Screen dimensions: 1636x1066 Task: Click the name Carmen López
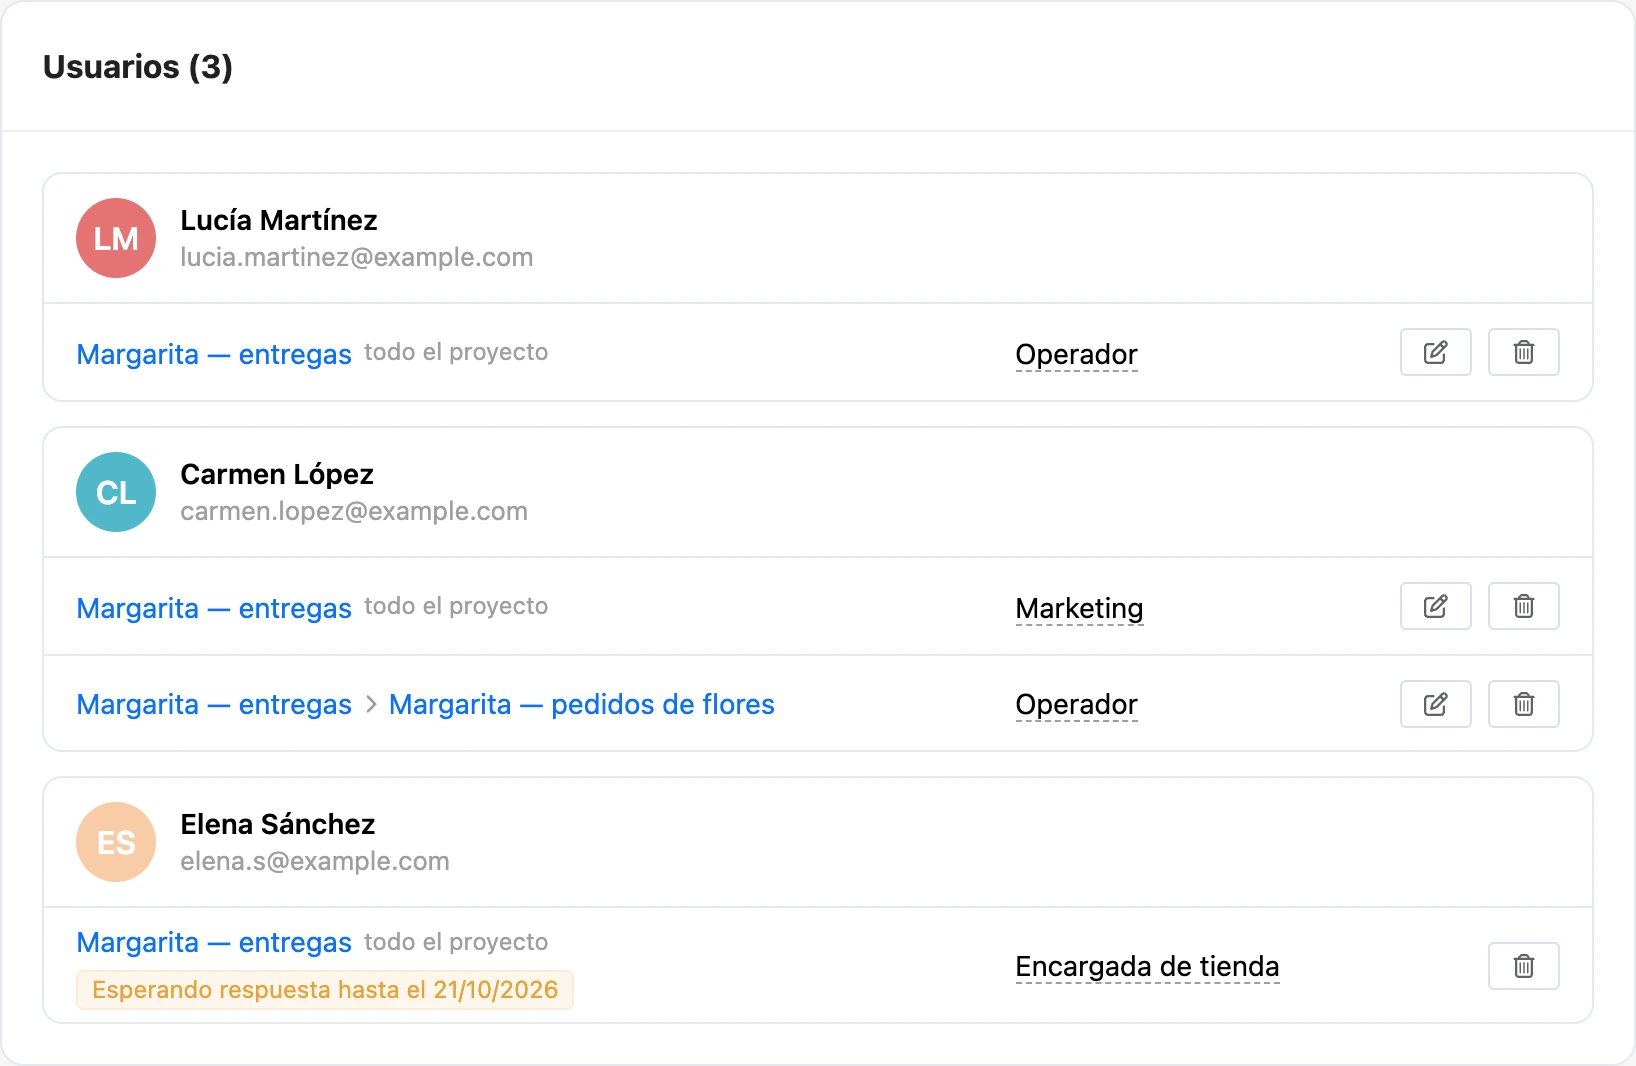point(277,474)
